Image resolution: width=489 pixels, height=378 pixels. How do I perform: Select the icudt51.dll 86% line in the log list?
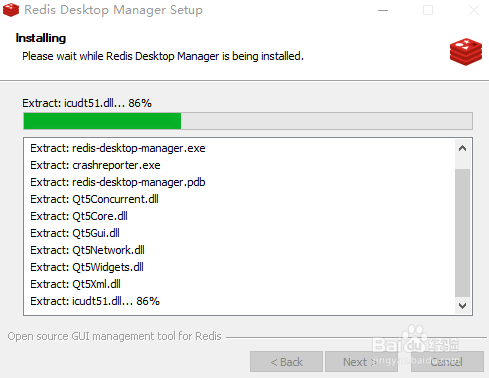(x=95, y=301)
